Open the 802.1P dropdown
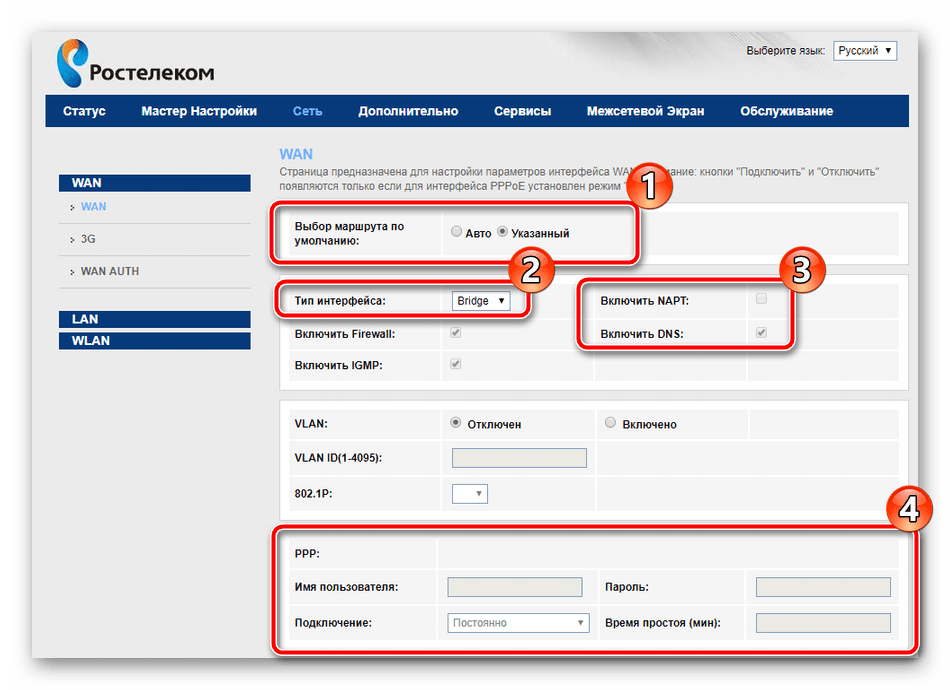This screenshot has width=950, height=690. coord(470,494)
